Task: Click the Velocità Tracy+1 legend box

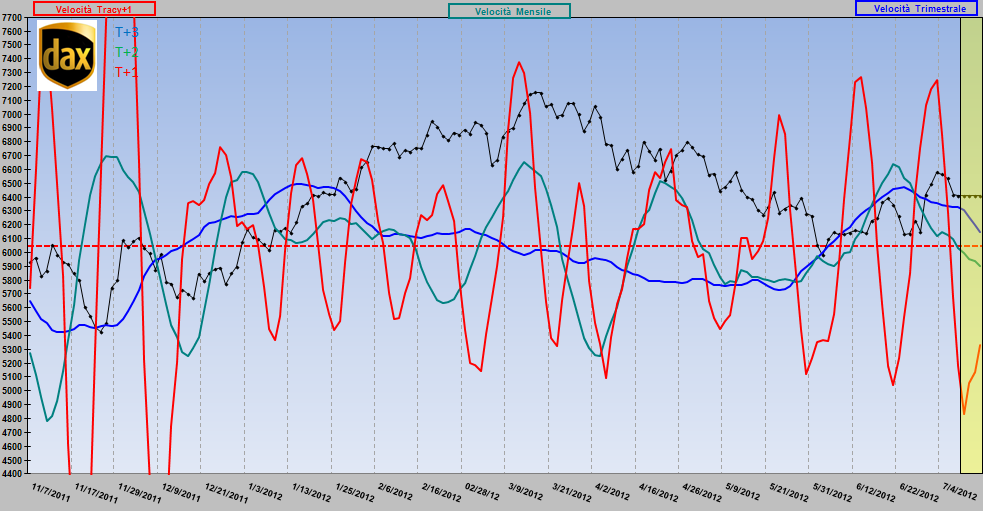Action: click(x=94, y=9)
